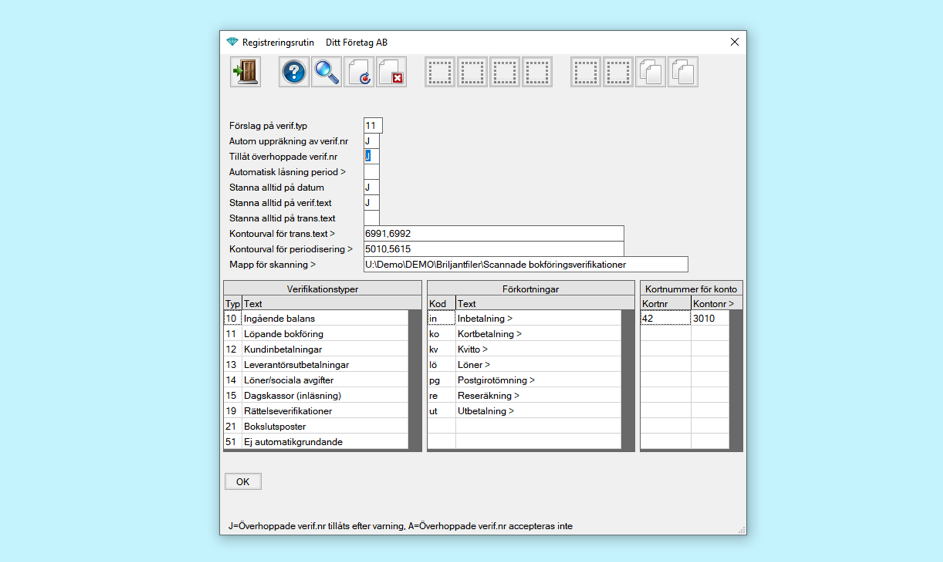Click the diamond app icon in title bar

(232, 42)
